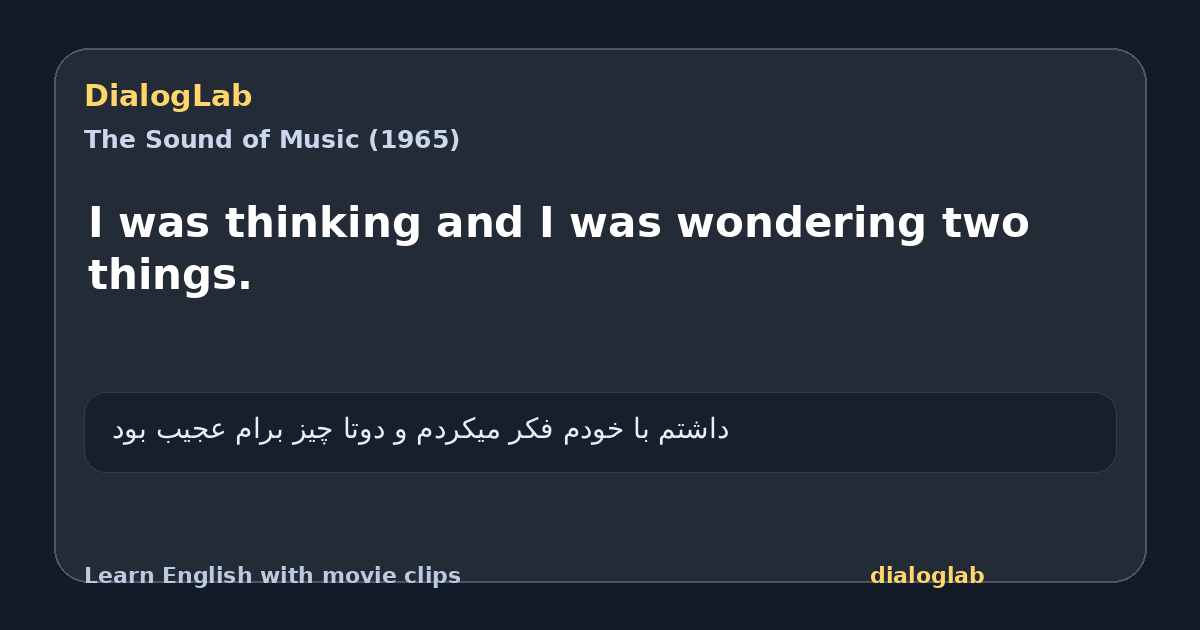This screenshot has height=630, width=1200.
Task: Click the word 'things.' on the second line
Action: coord(170,275)
